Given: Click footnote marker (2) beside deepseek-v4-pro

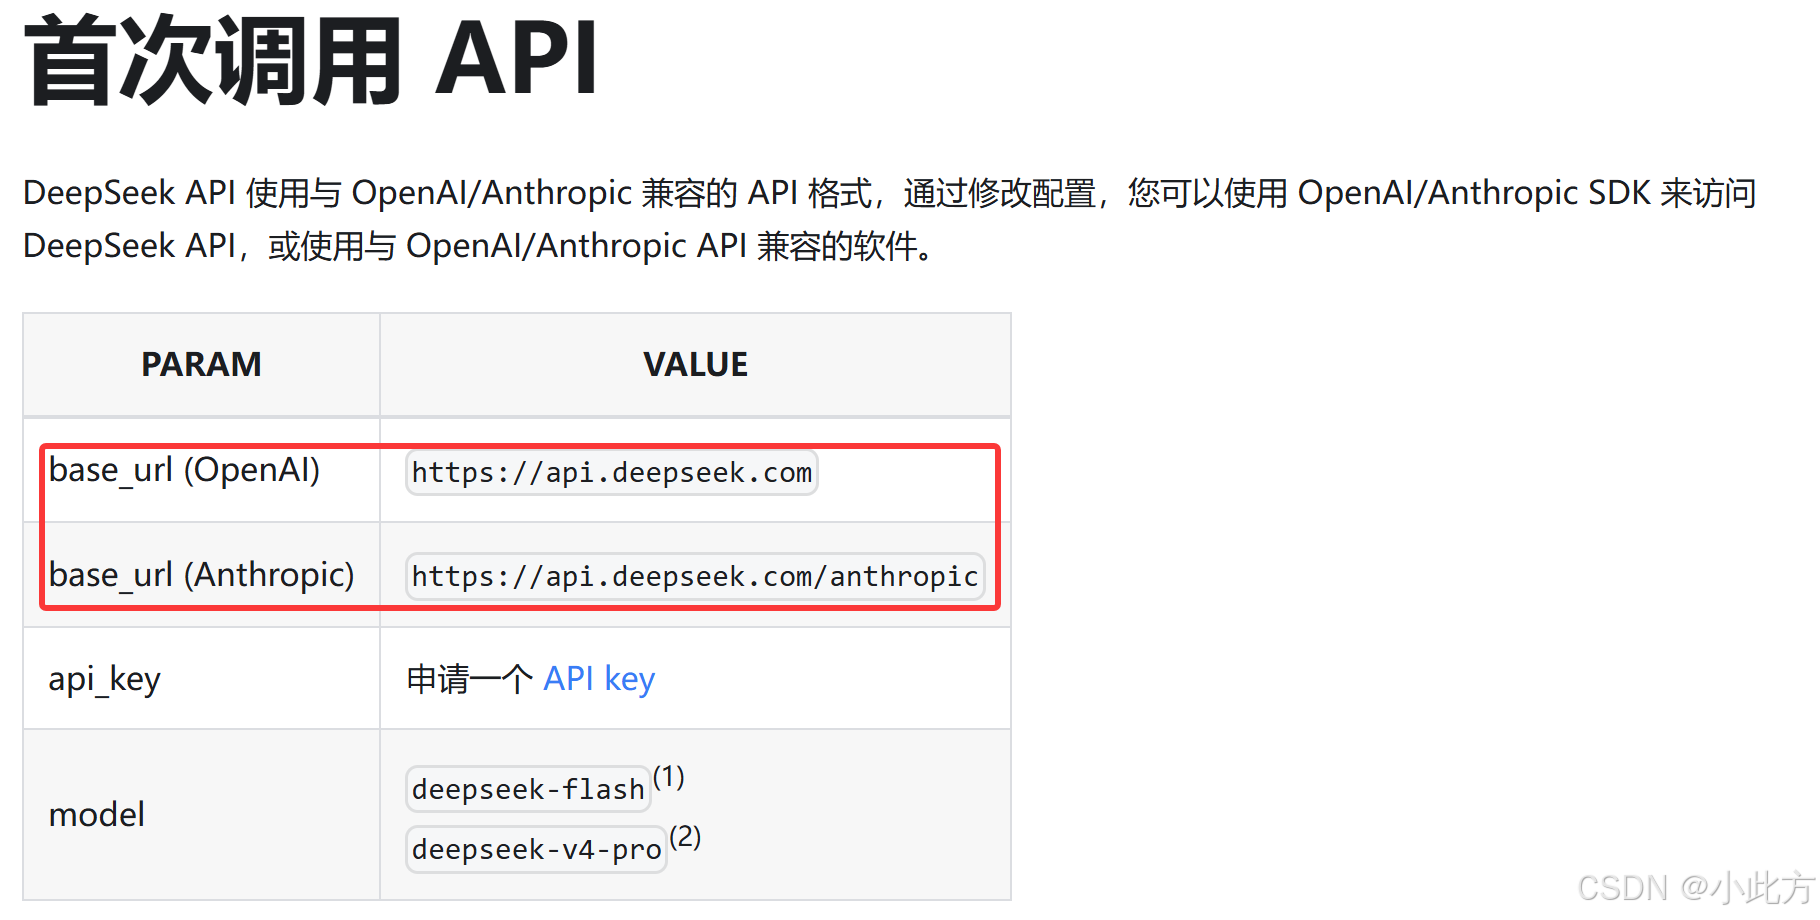Looking at the screenshot, I should coord(685,836).
